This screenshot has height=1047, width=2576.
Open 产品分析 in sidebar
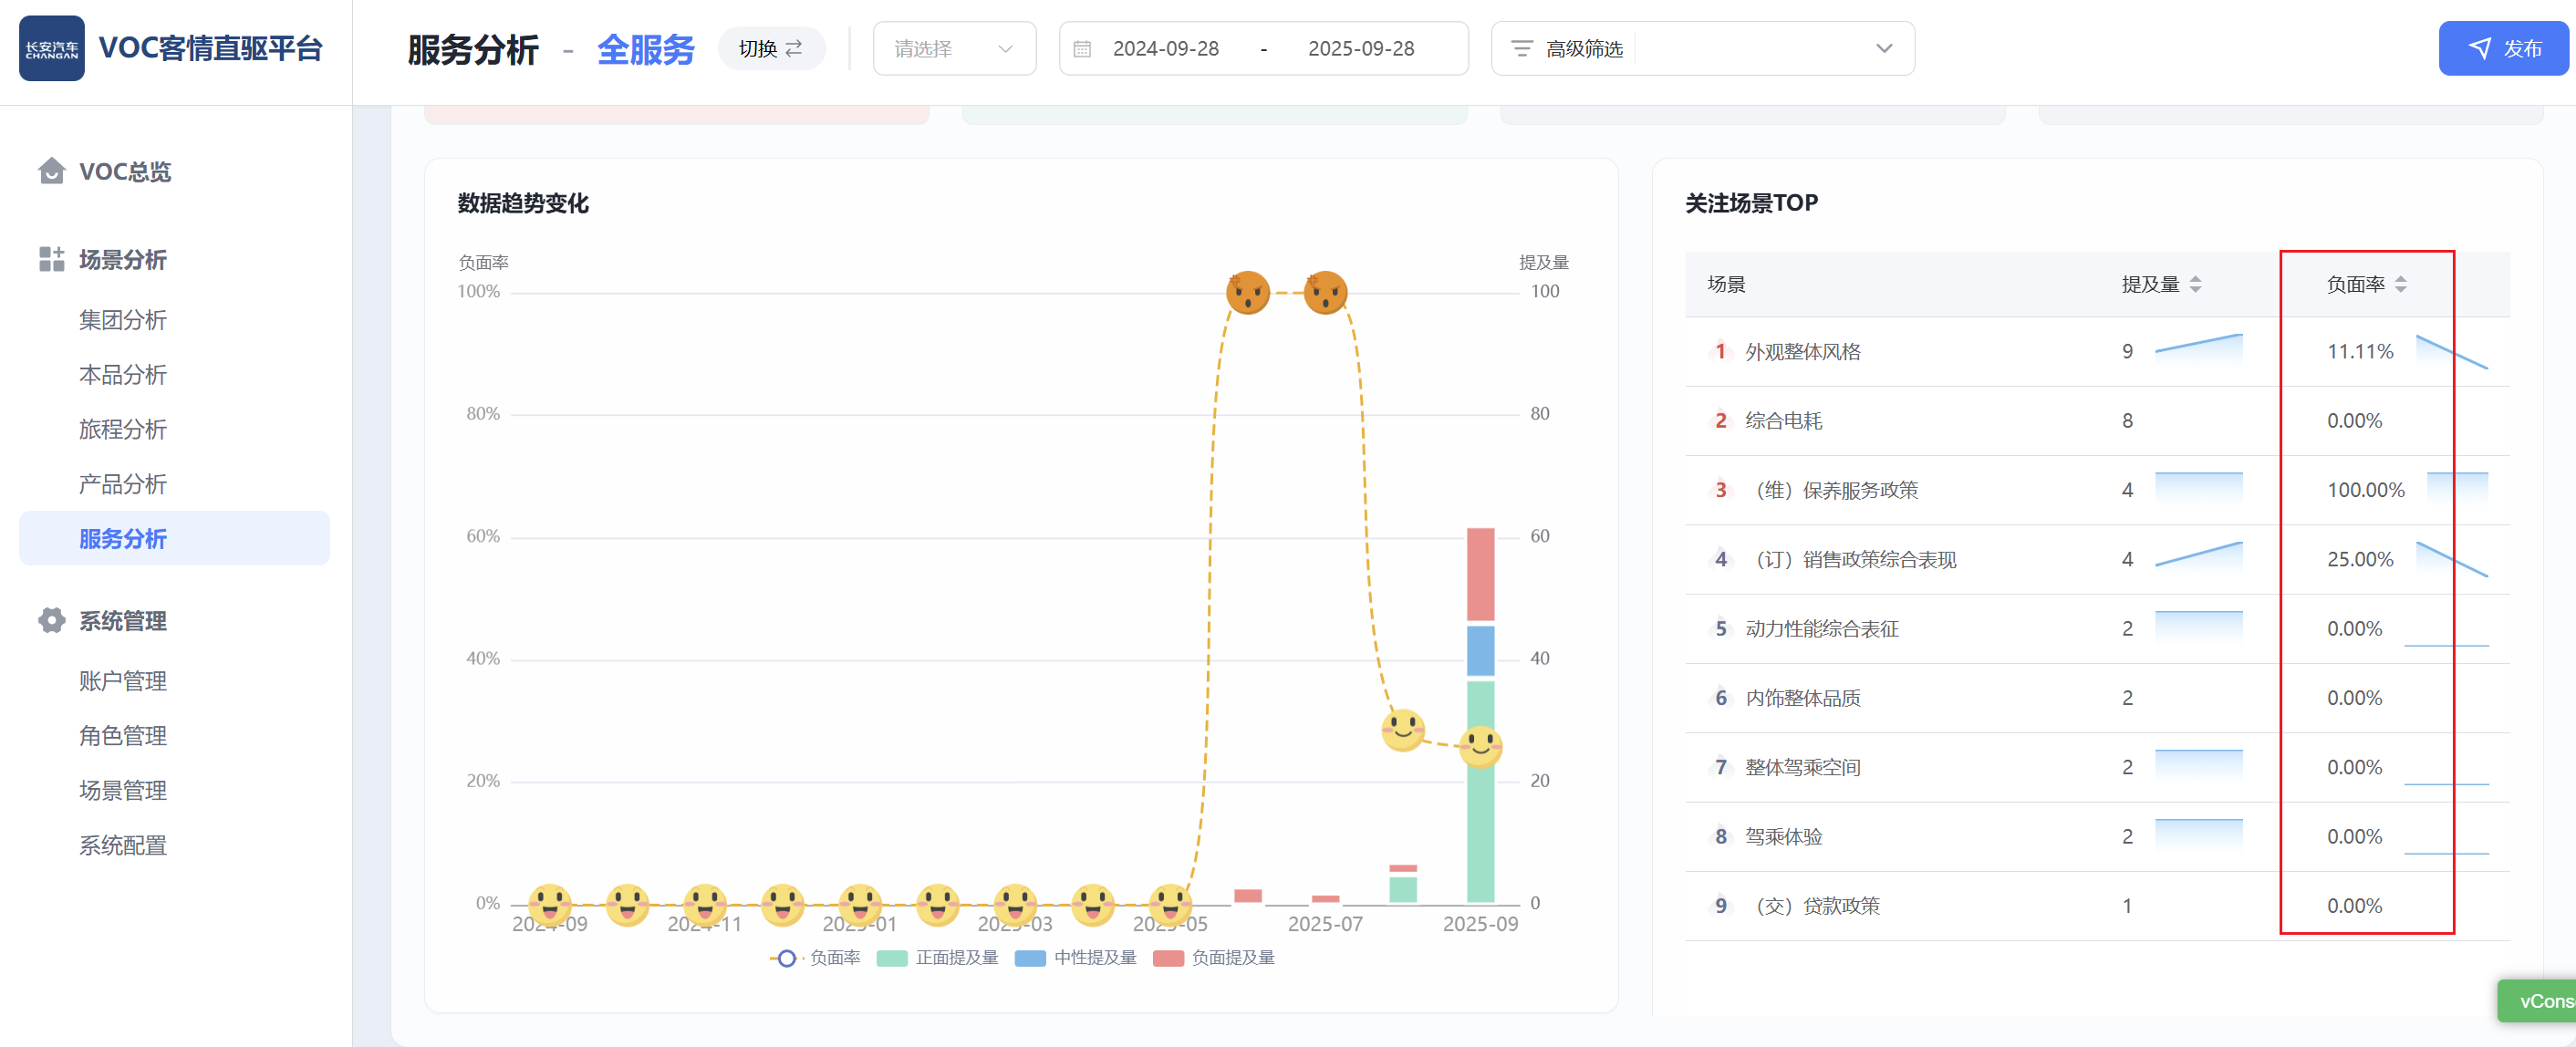(x=122, y=484)
